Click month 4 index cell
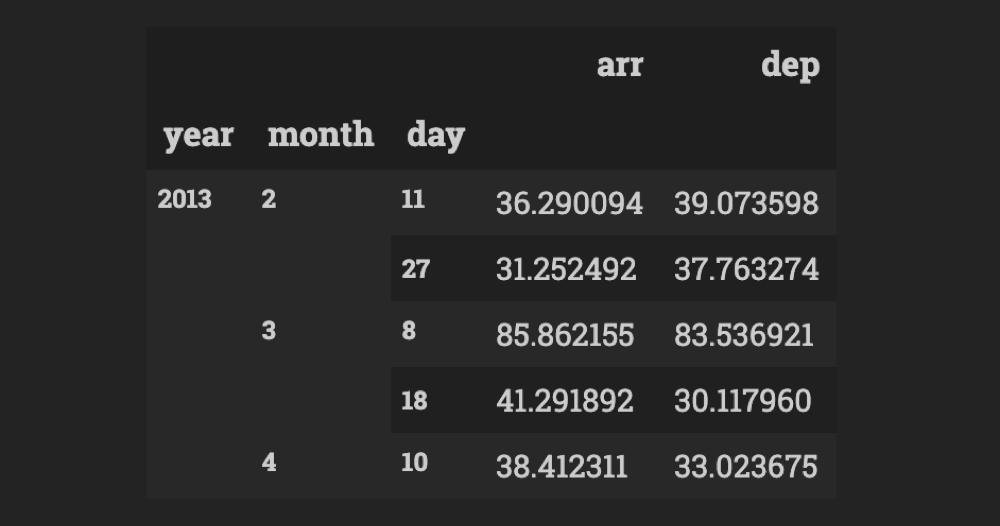Screen dimensions: 1000x526 268,462
